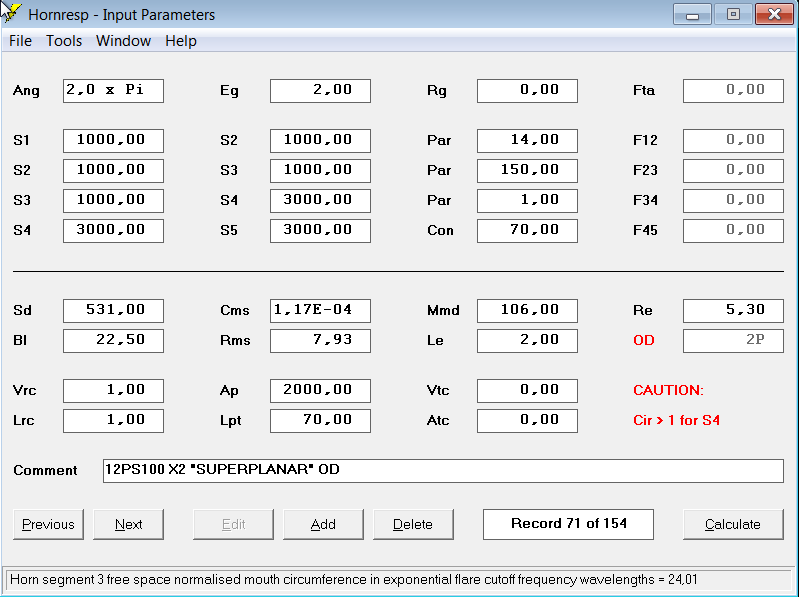Maximize the Hornresp window
This screenshot has height=597, width=799.
(x=733, y=14)
